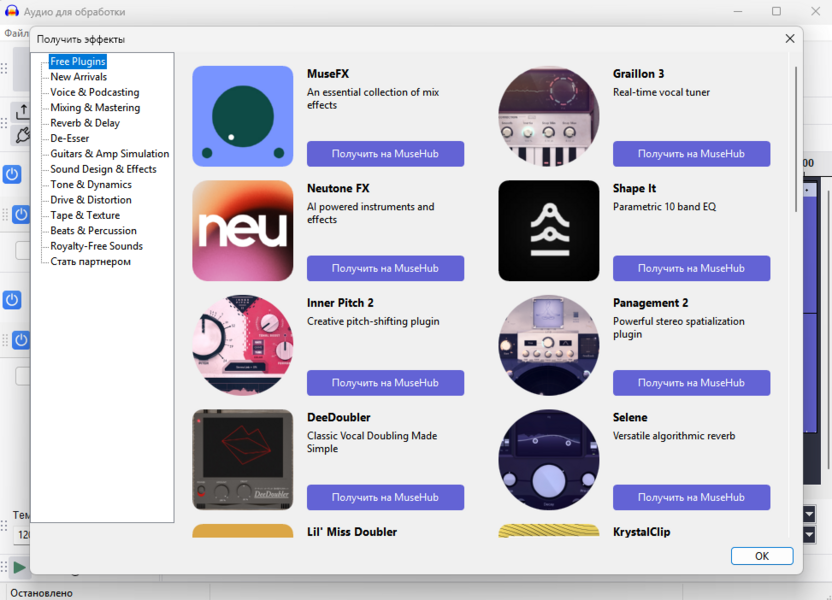Click the Lil' Miss Doubler title
The width and height of the screenshot is (832, 600).
click(x=352, y=532)
